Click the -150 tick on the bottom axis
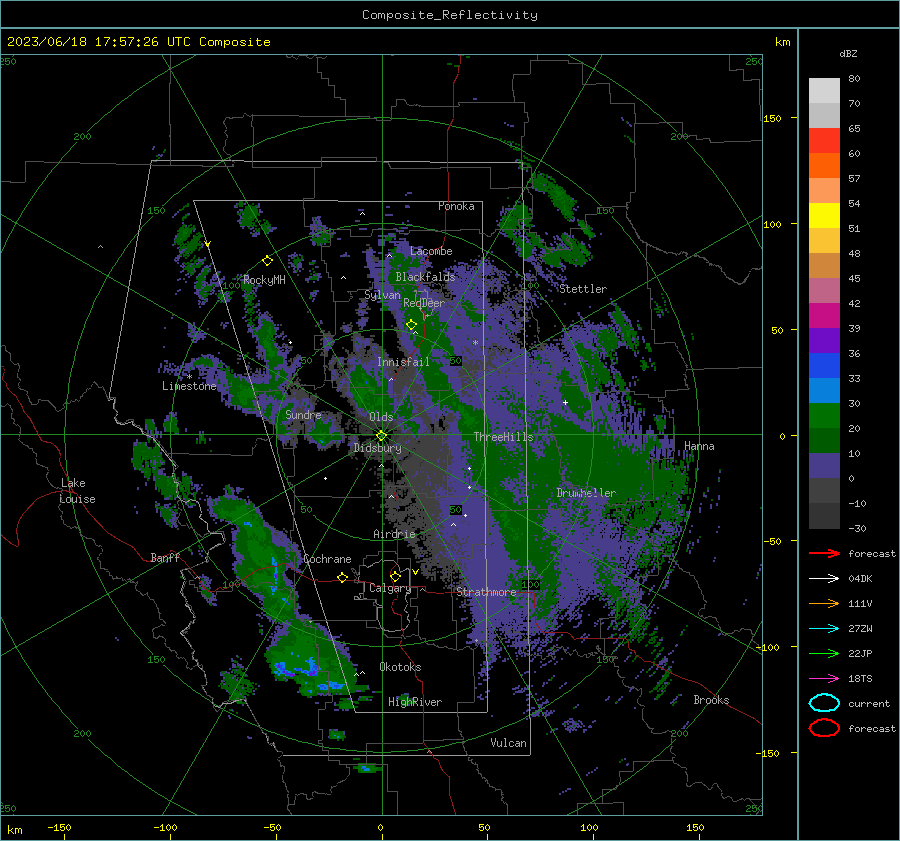 coord(59,827)
